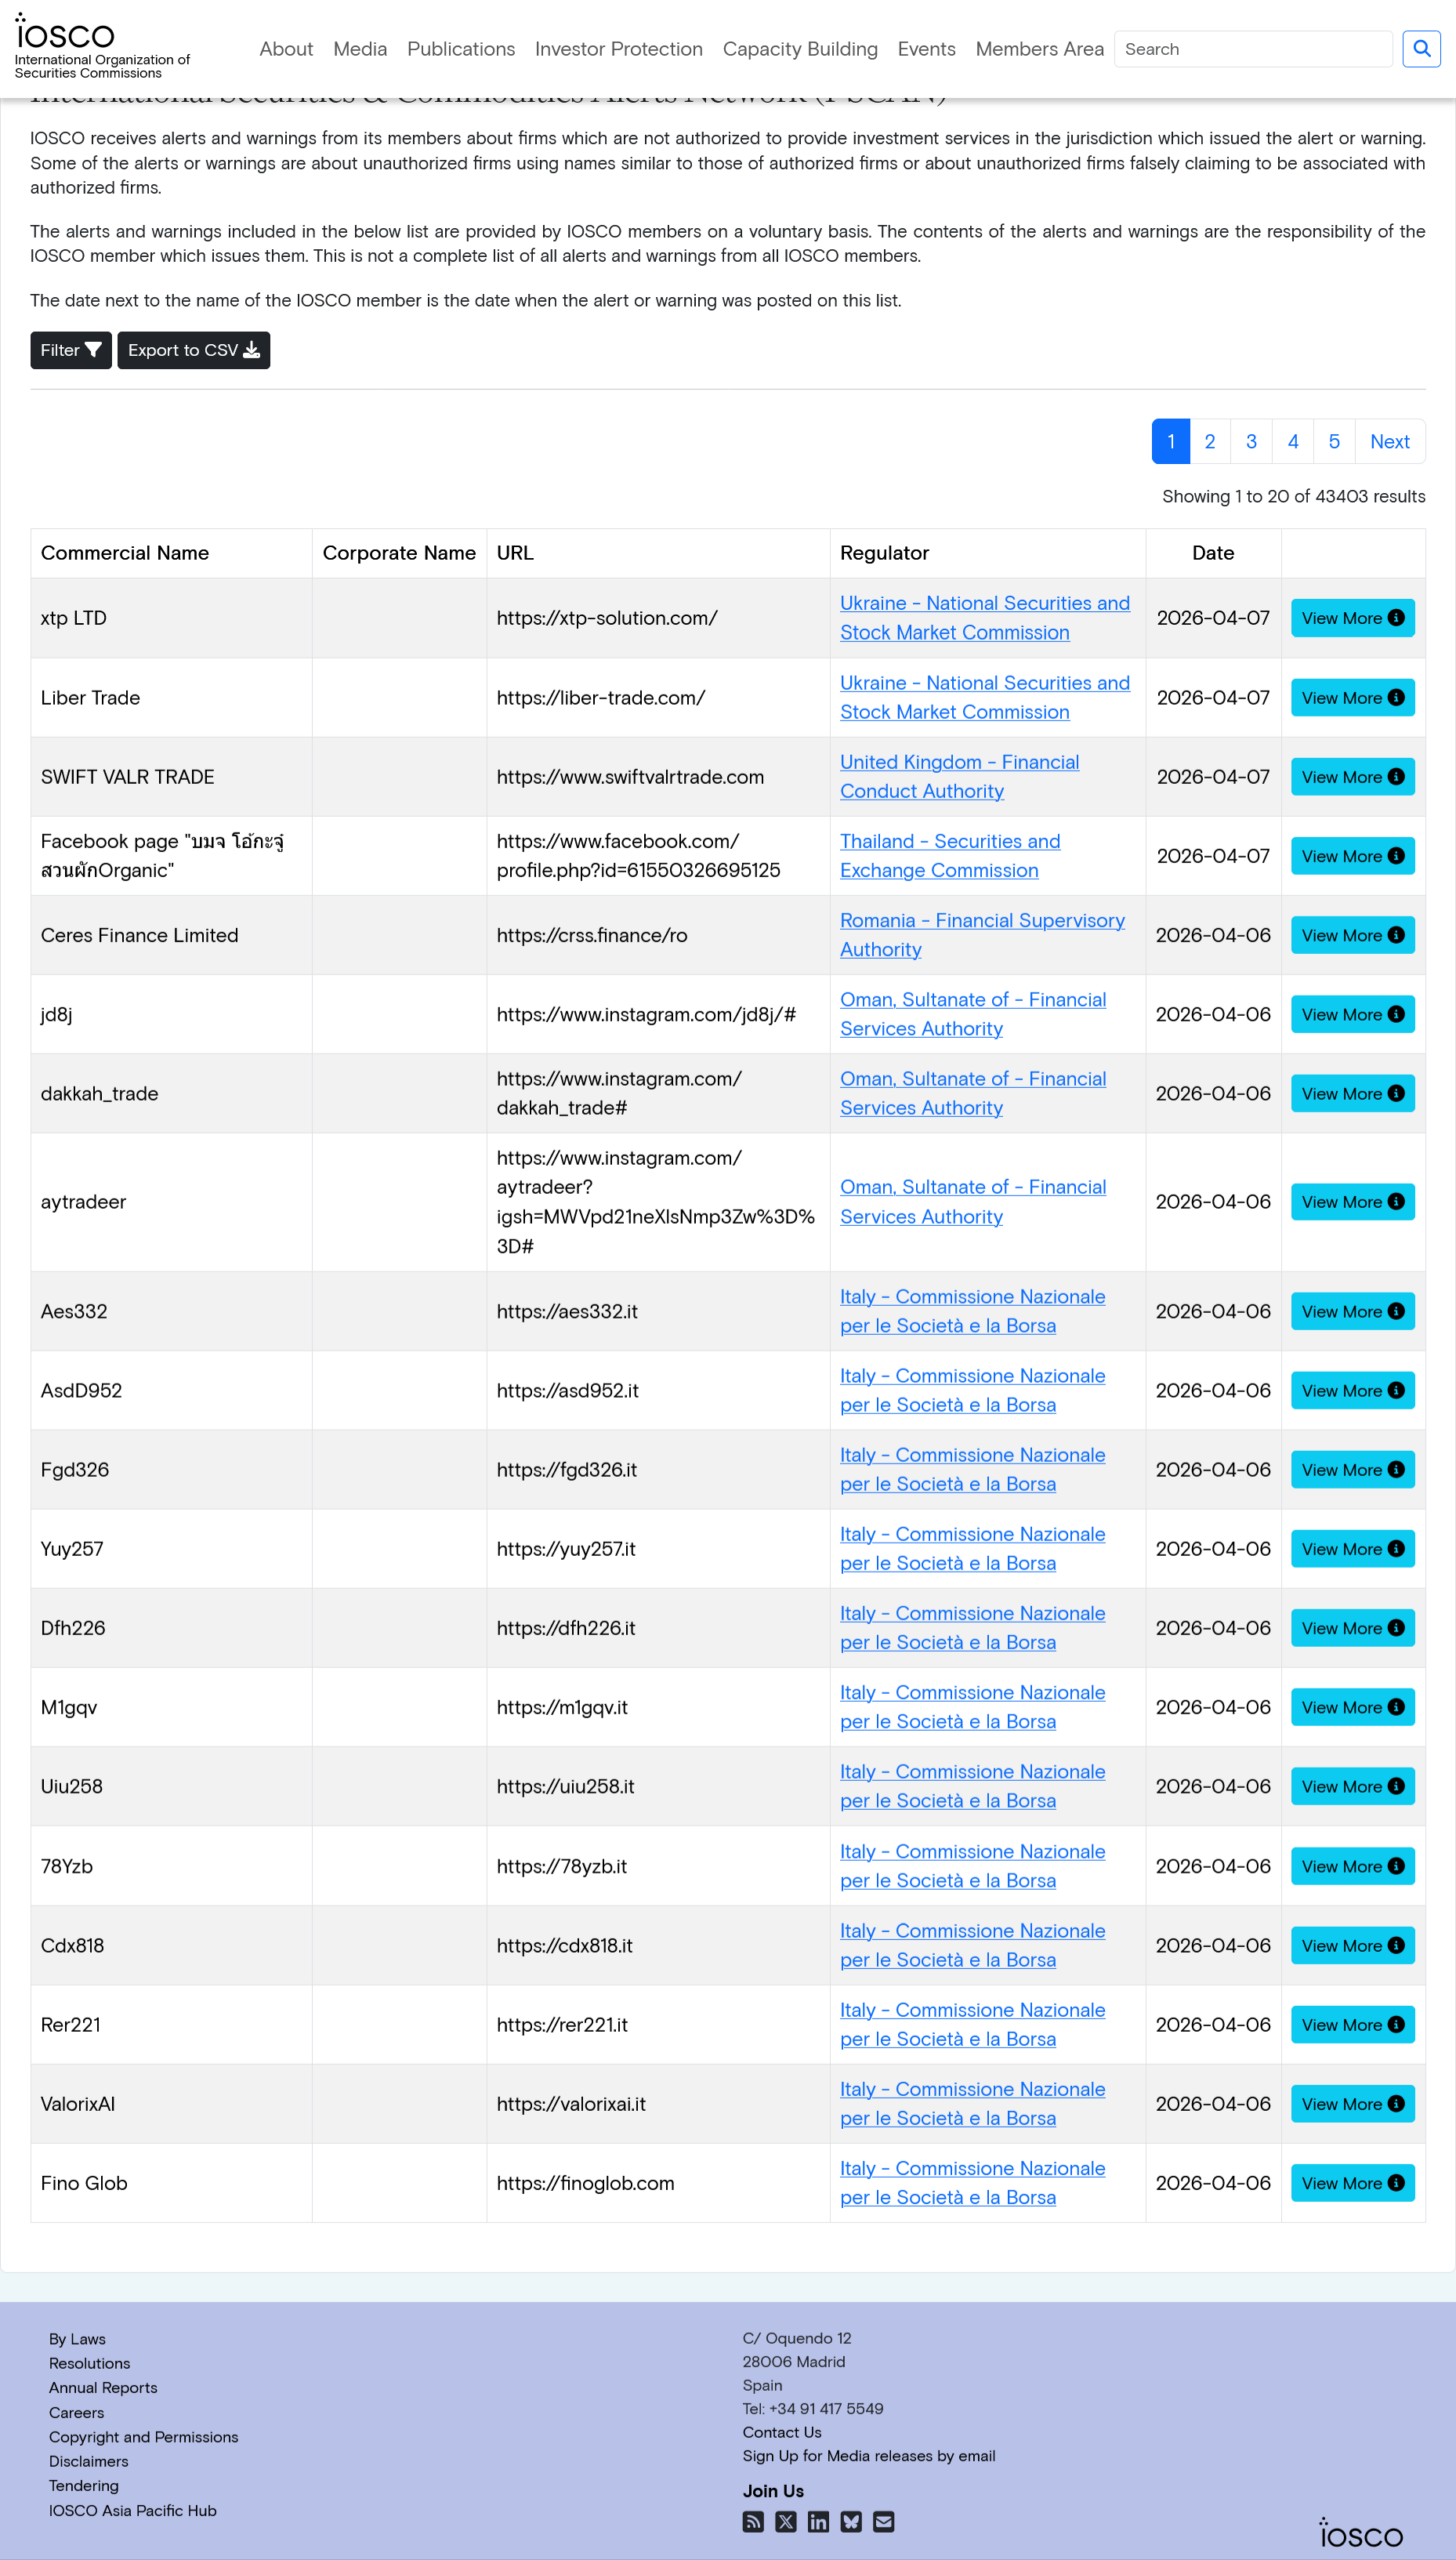1456x2560 pixels.
Task: Go to page 3 of results
Action: (1251, 441)
